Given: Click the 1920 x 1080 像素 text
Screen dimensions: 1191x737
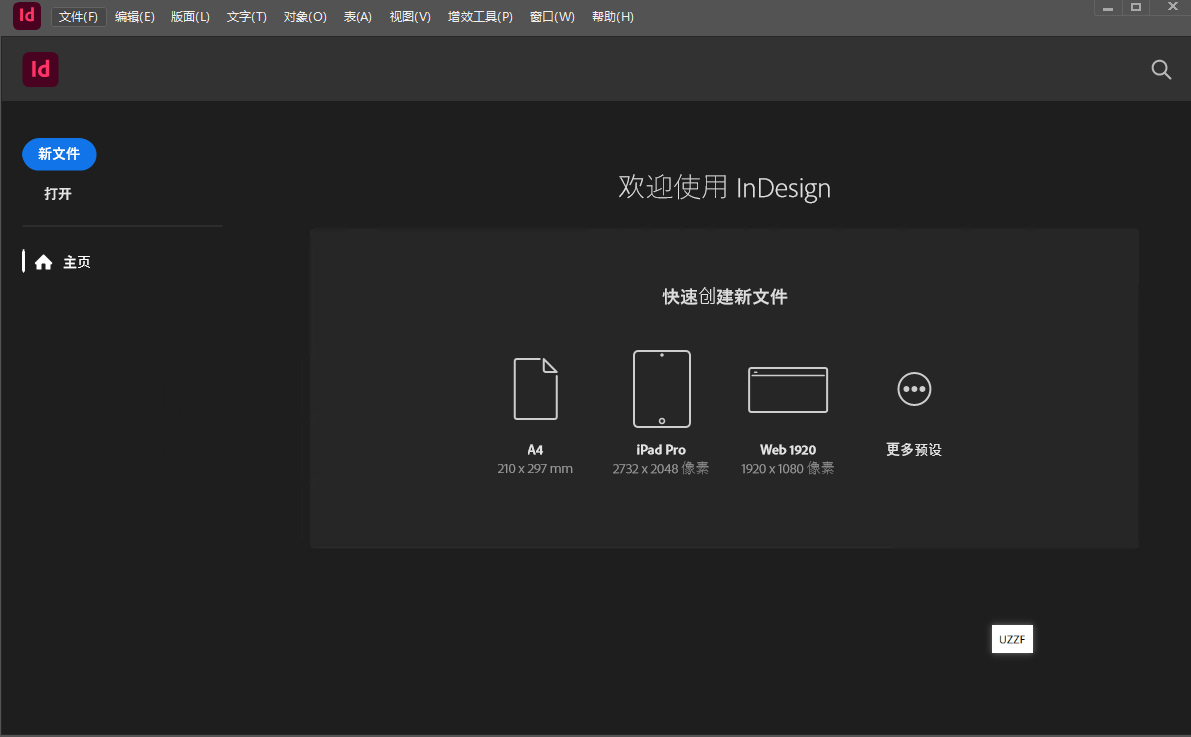Looking at the screenshot, I should [788, 469].
